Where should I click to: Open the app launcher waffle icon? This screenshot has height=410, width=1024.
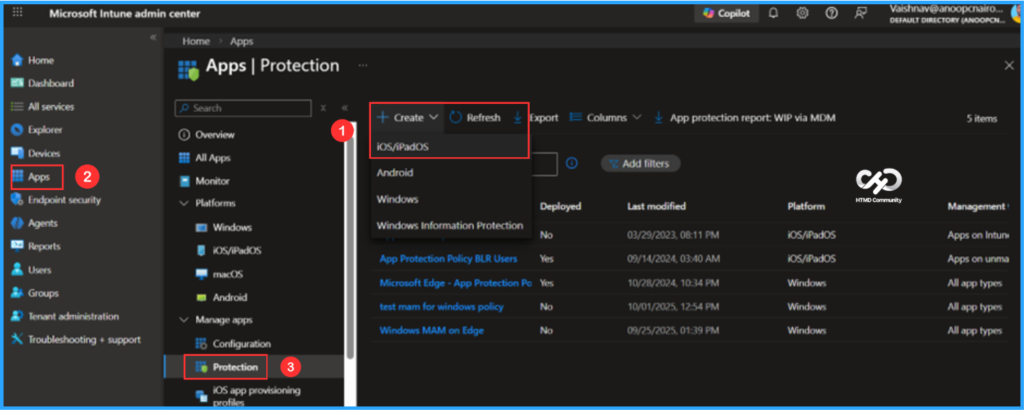[x=18, y=13]
